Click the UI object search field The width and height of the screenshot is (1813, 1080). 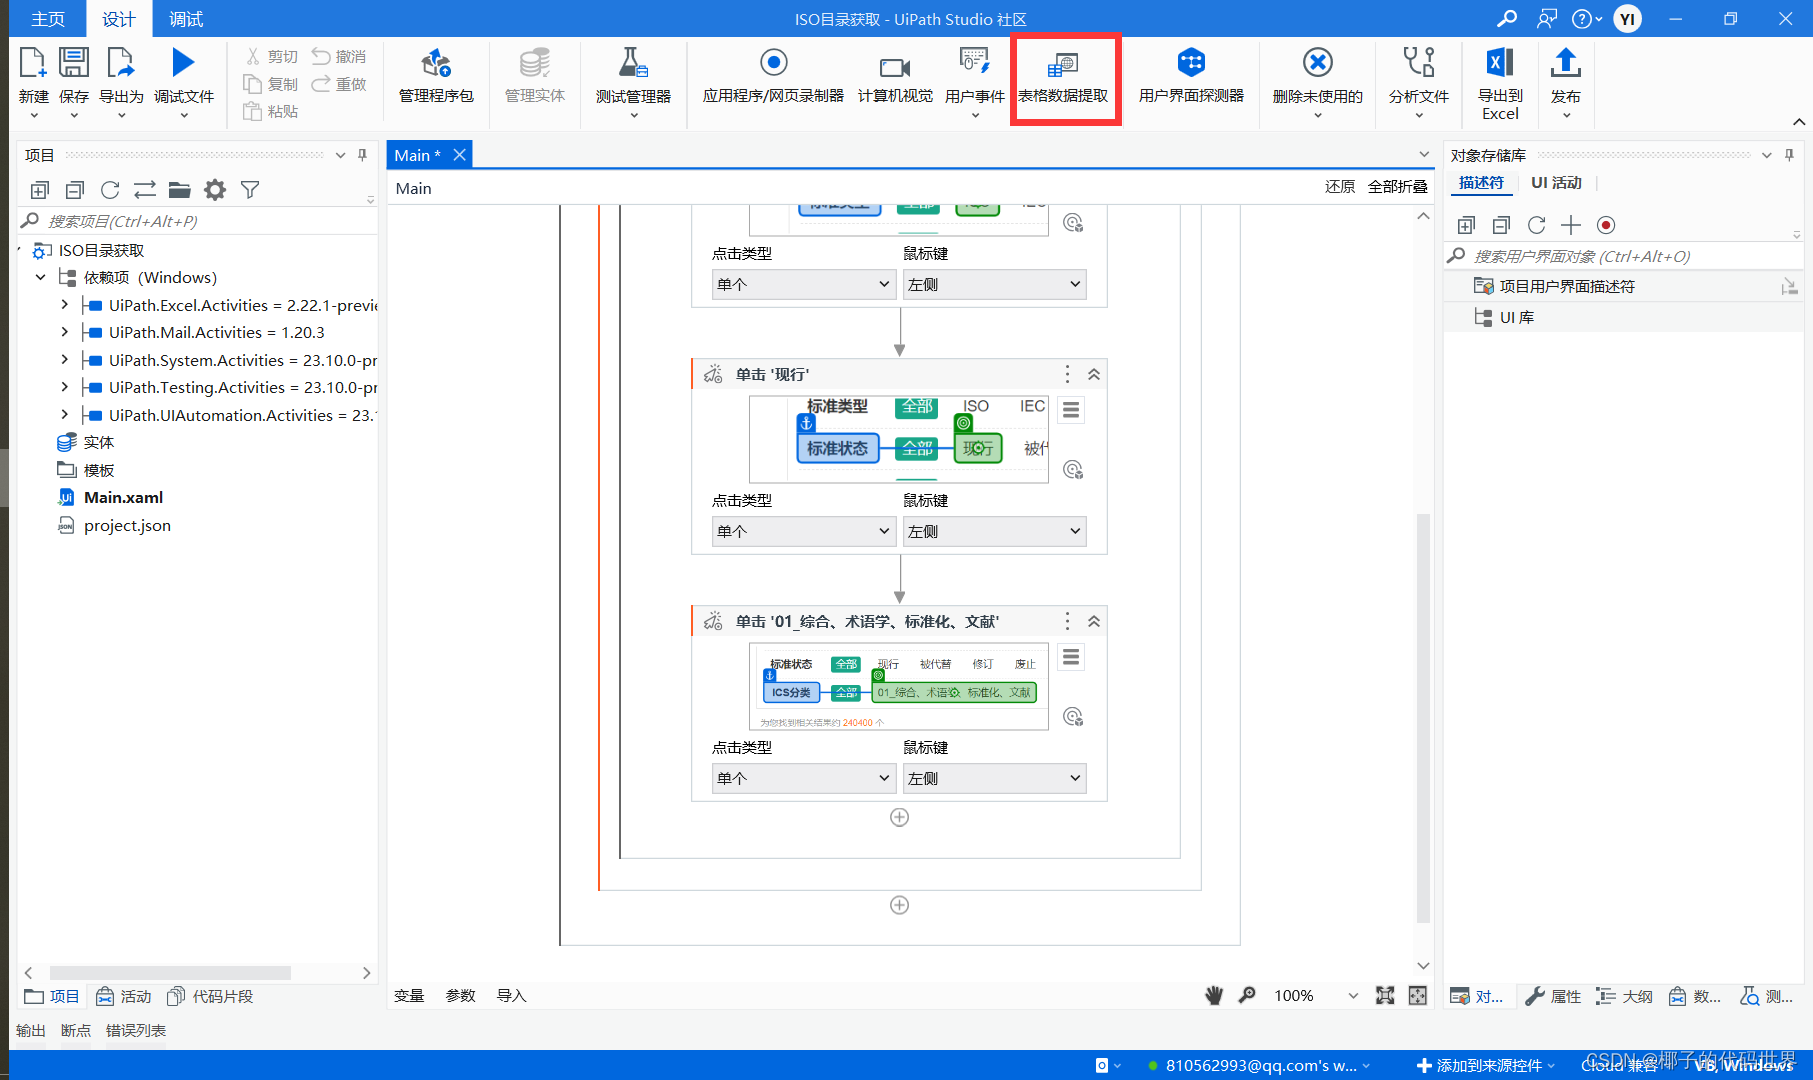coord(1623,256)
